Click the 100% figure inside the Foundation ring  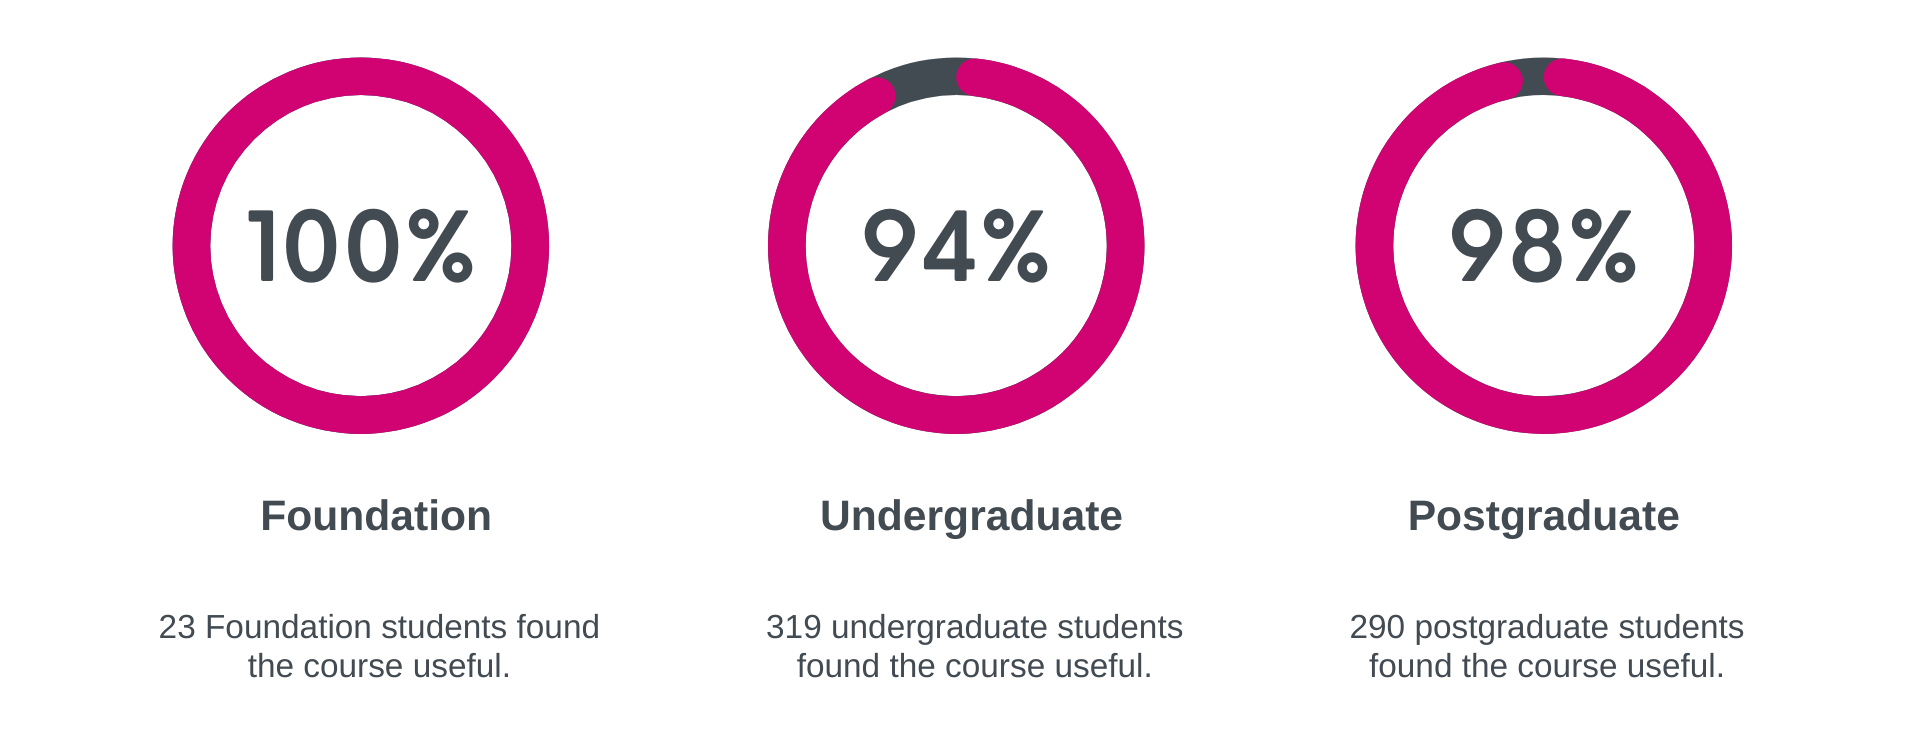pos(360,246)
